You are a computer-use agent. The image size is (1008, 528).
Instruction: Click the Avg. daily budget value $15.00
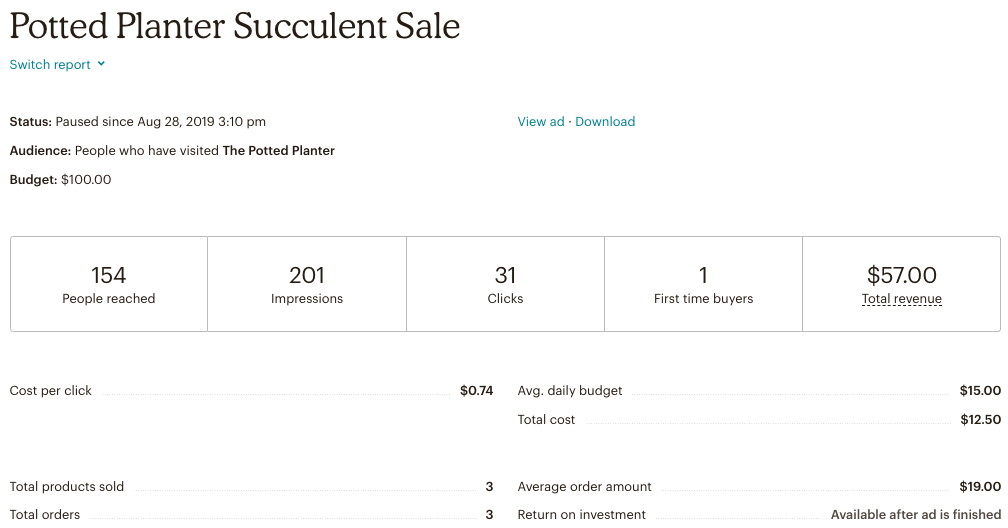pyautogui.click(x=979, y=391)
